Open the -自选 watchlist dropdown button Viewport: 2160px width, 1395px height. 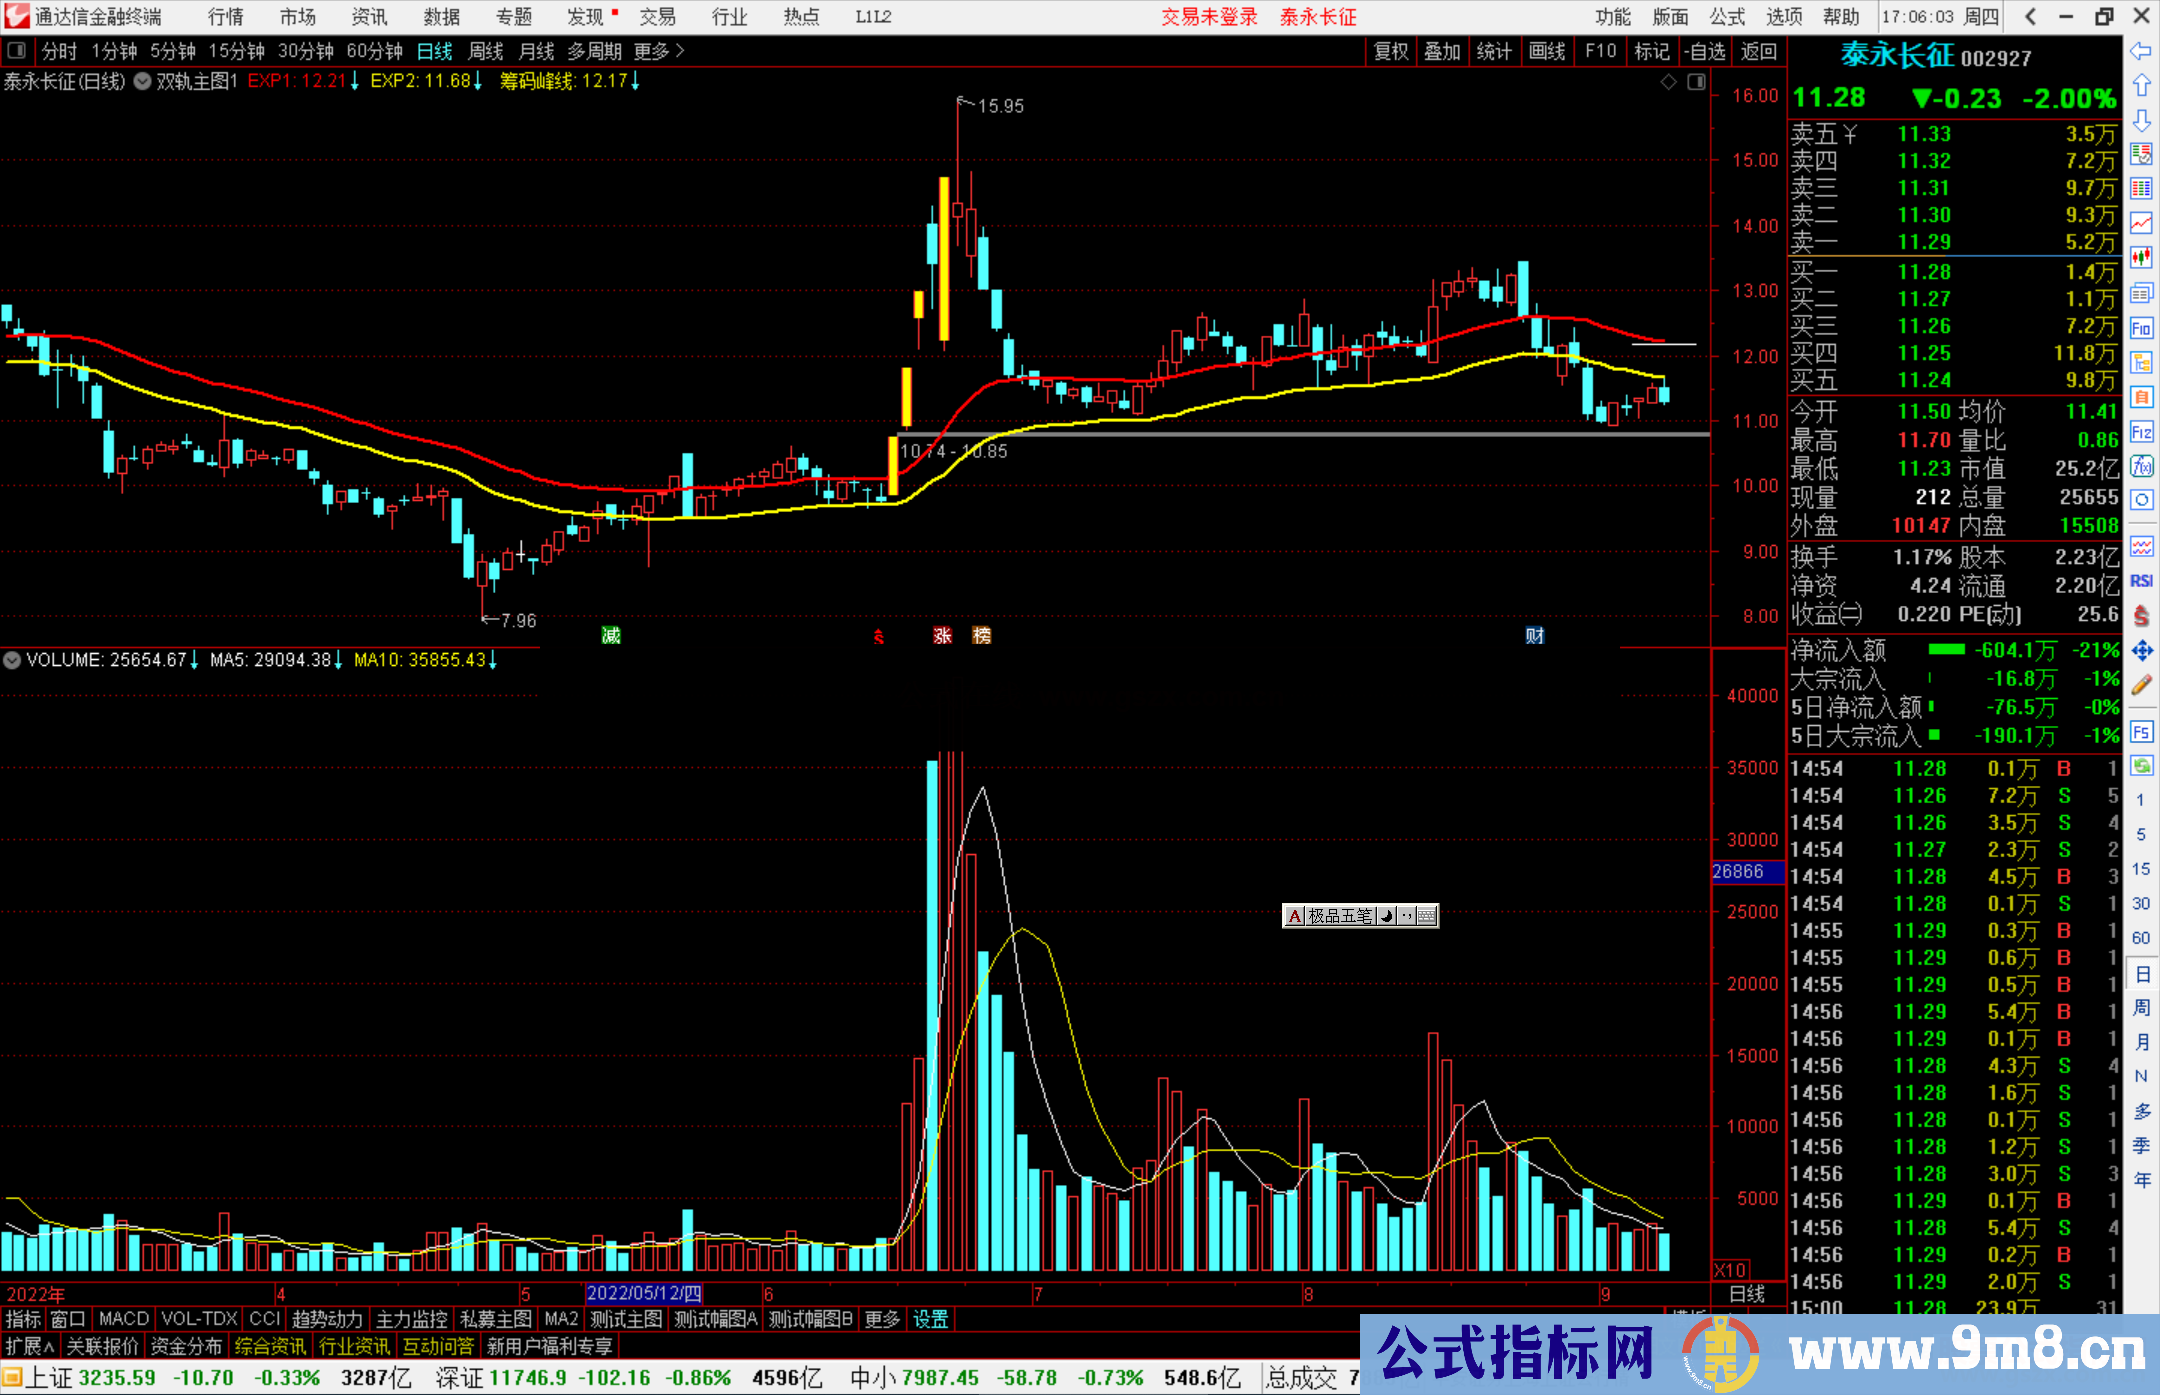click(x=1705, y=51)
